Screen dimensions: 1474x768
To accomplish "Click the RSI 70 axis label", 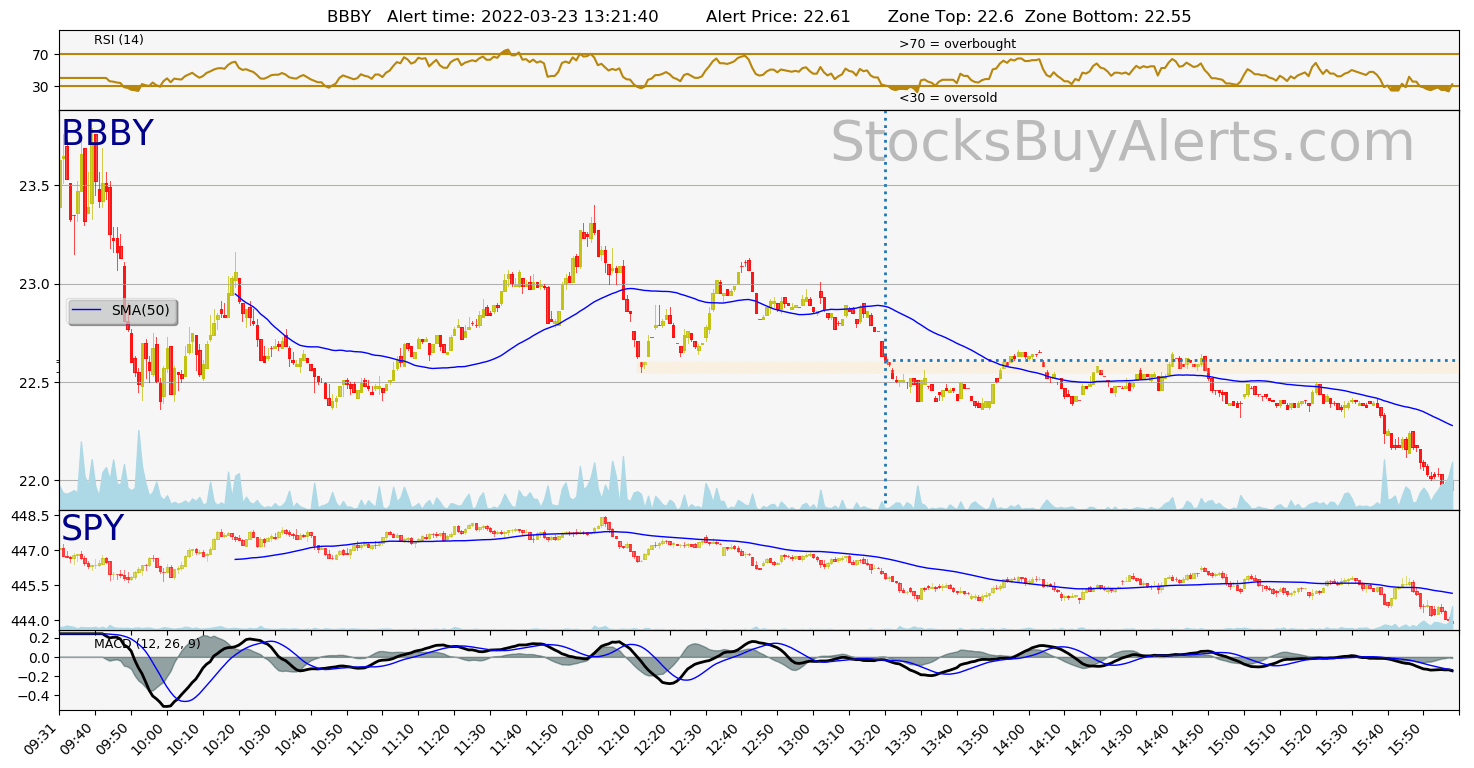I will point(41,54).
